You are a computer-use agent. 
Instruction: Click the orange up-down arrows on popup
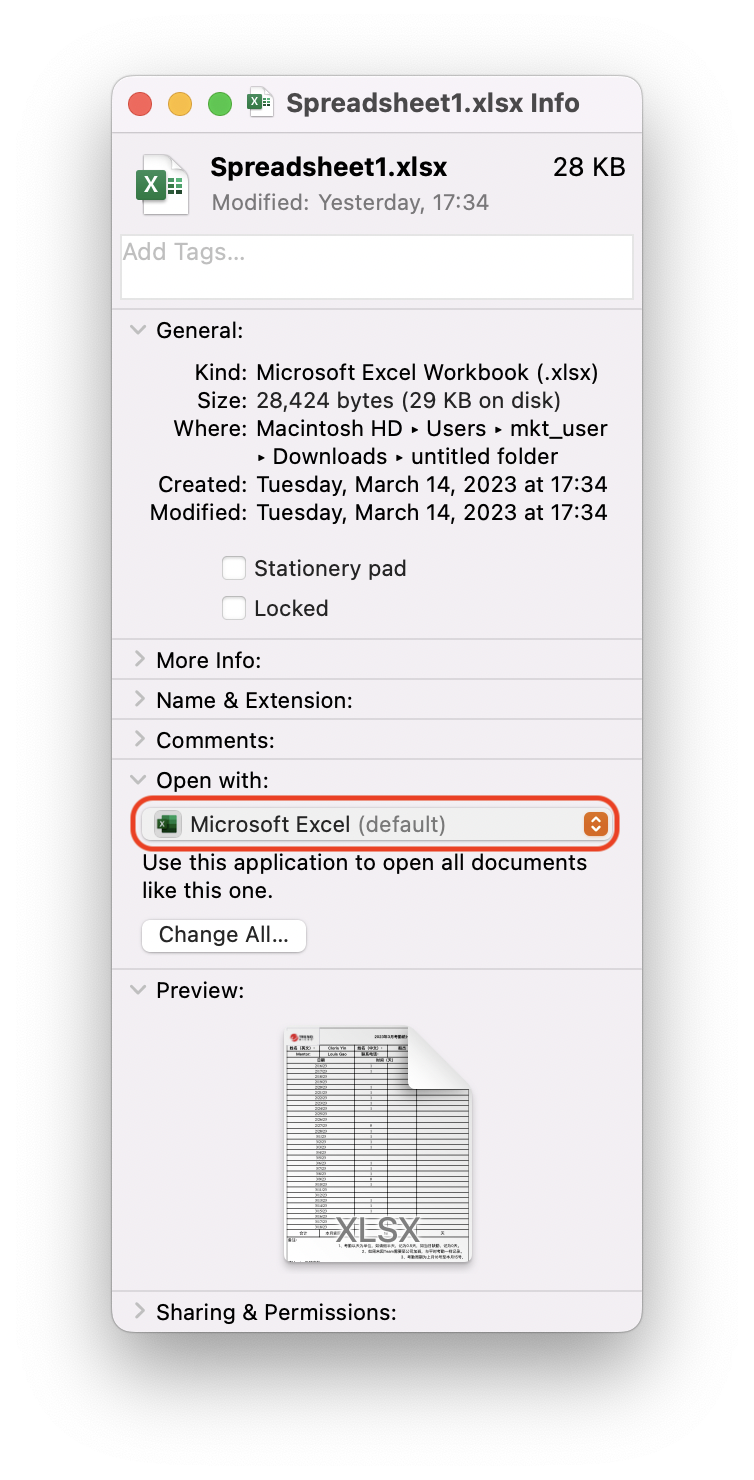(595, 824)
